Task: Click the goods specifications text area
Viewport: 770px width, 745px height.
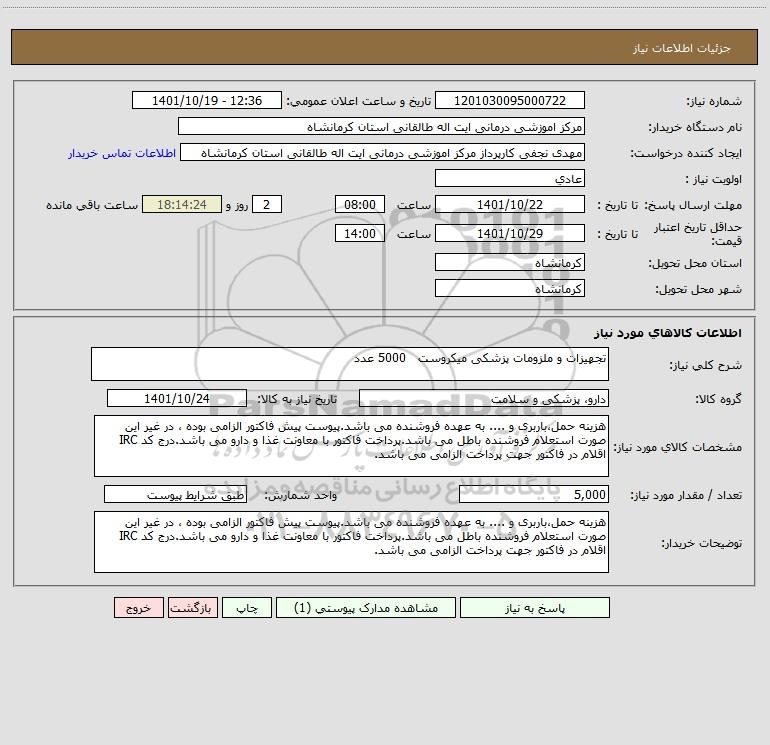Action: coord(351,446)
